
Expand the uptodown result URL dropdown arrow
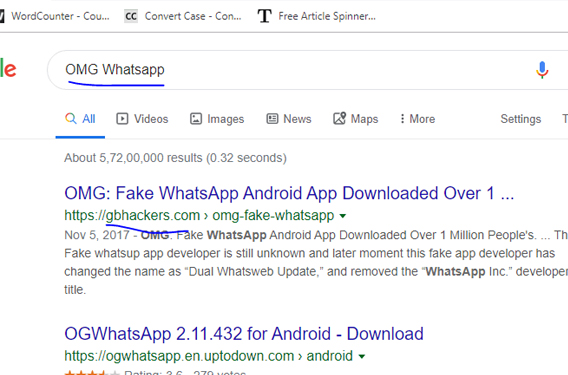click(362, 357)
